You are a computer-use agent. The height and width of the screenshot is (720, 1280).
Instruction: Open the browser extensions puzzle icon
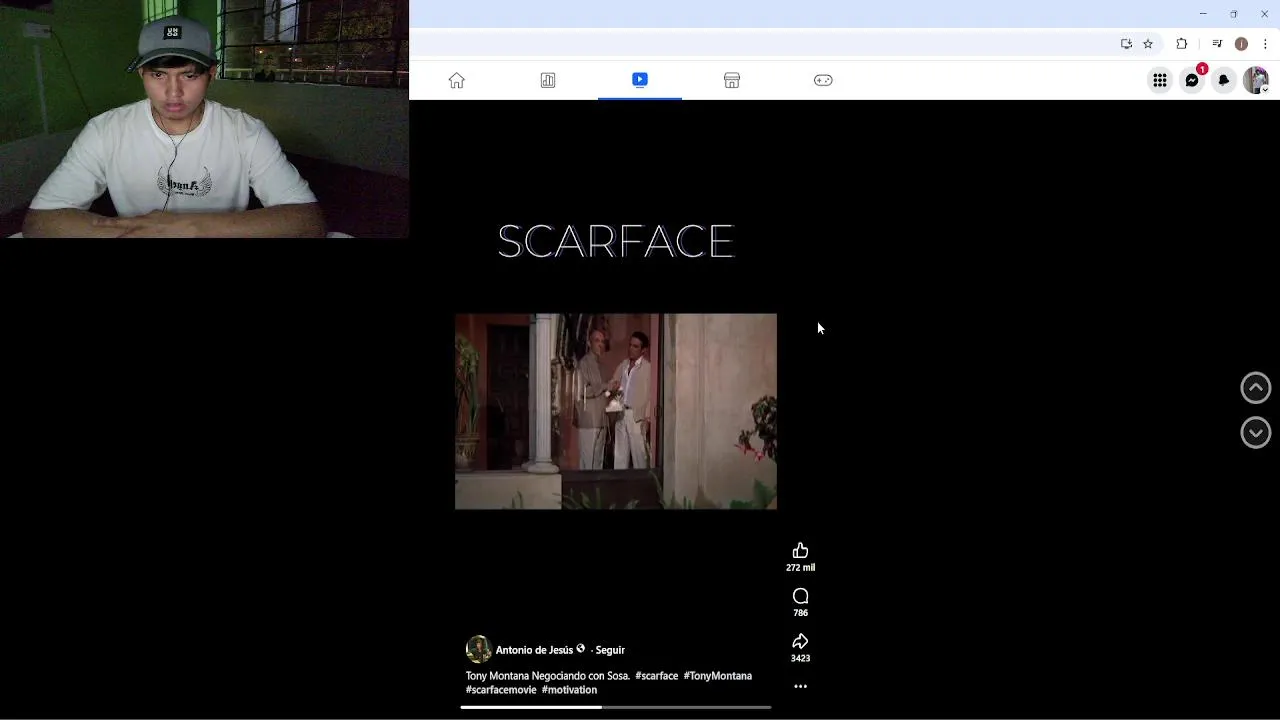1182,44
